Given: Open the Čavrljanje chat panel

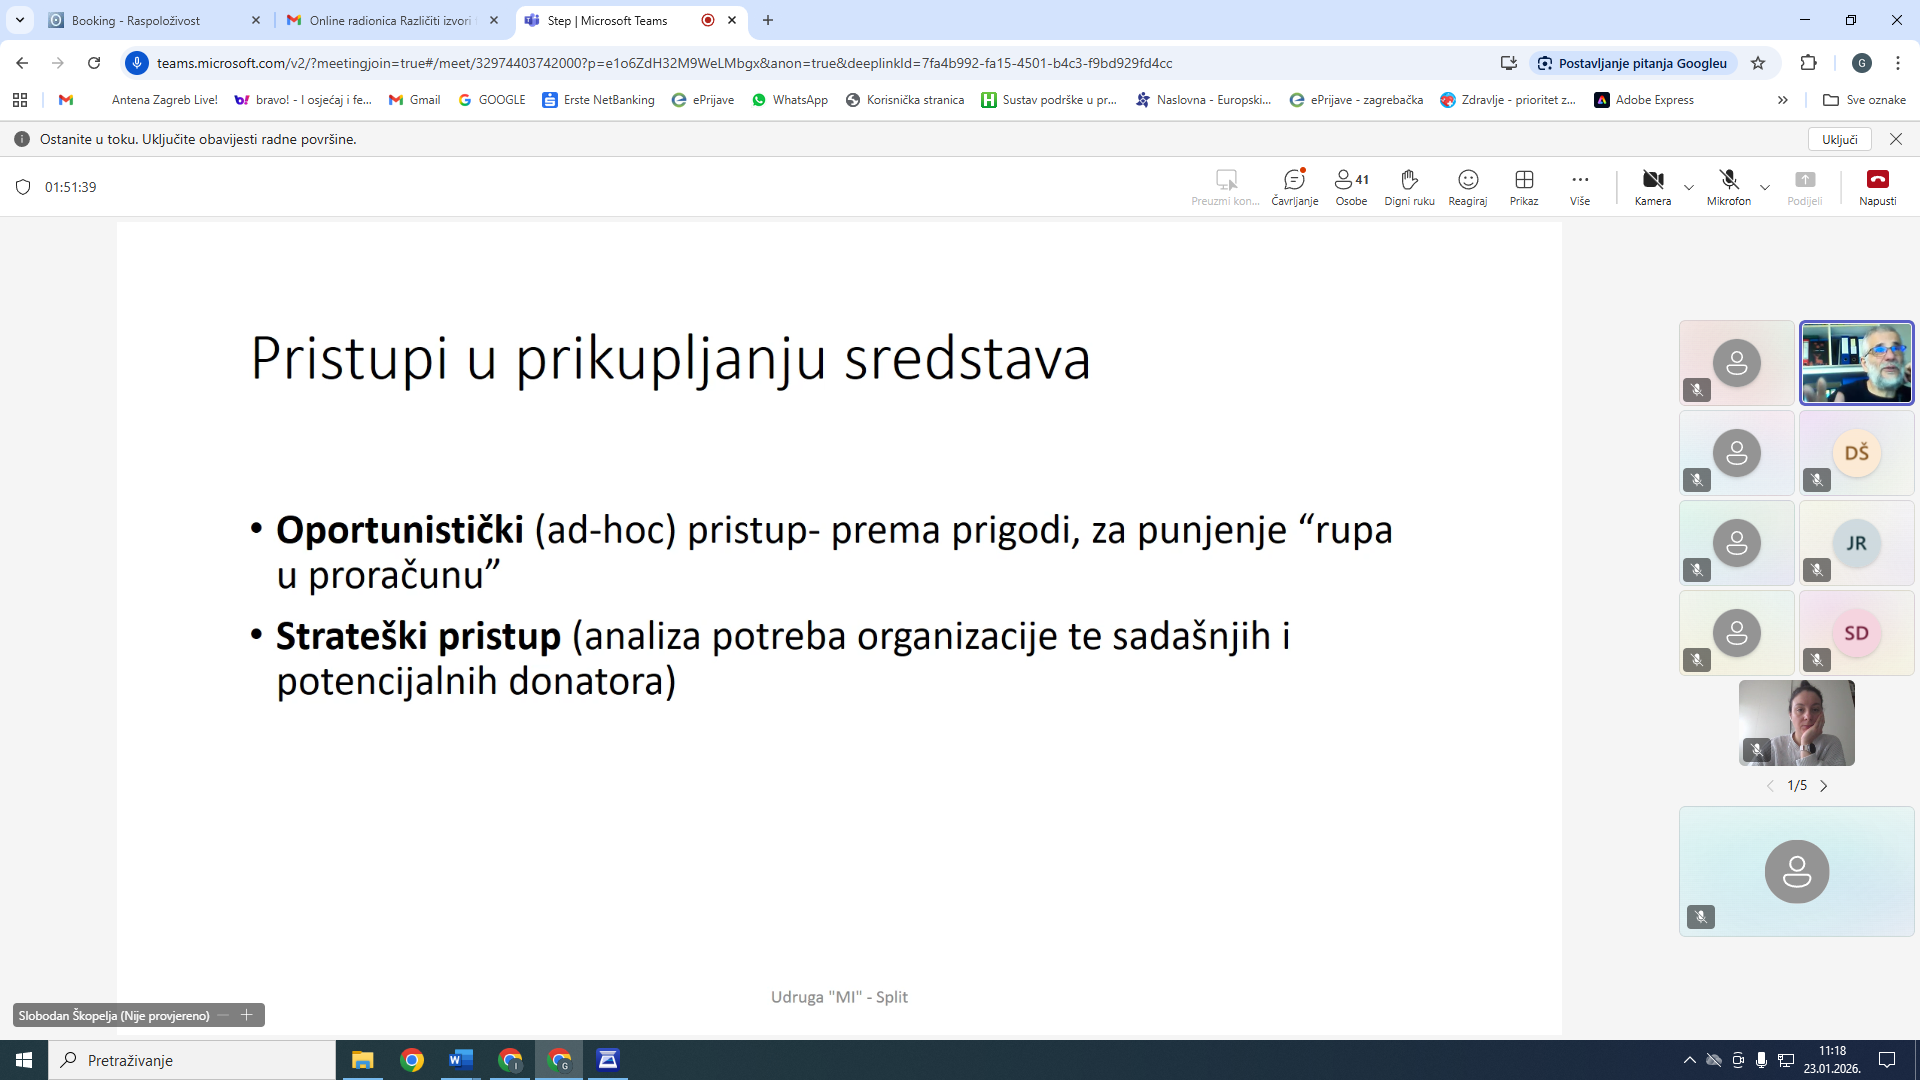Looking at the screenshot, I should click(1294, 186).
